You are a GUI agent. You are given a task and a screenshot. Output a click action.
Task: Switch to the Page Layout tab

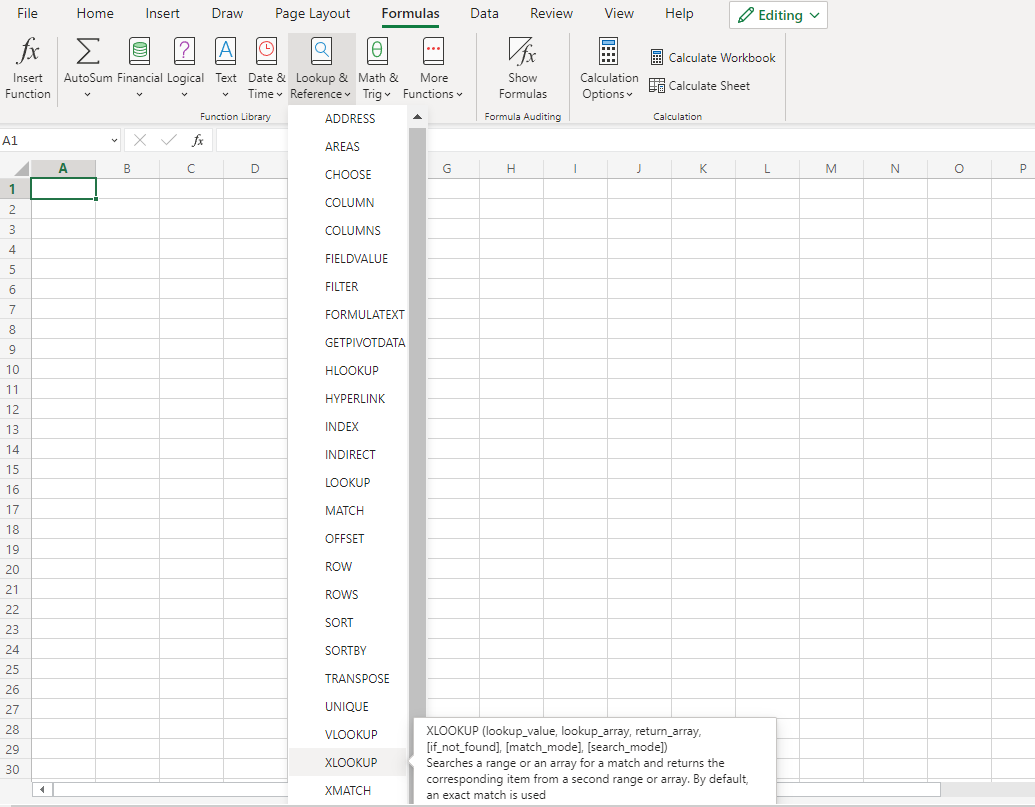click(312, 14)
